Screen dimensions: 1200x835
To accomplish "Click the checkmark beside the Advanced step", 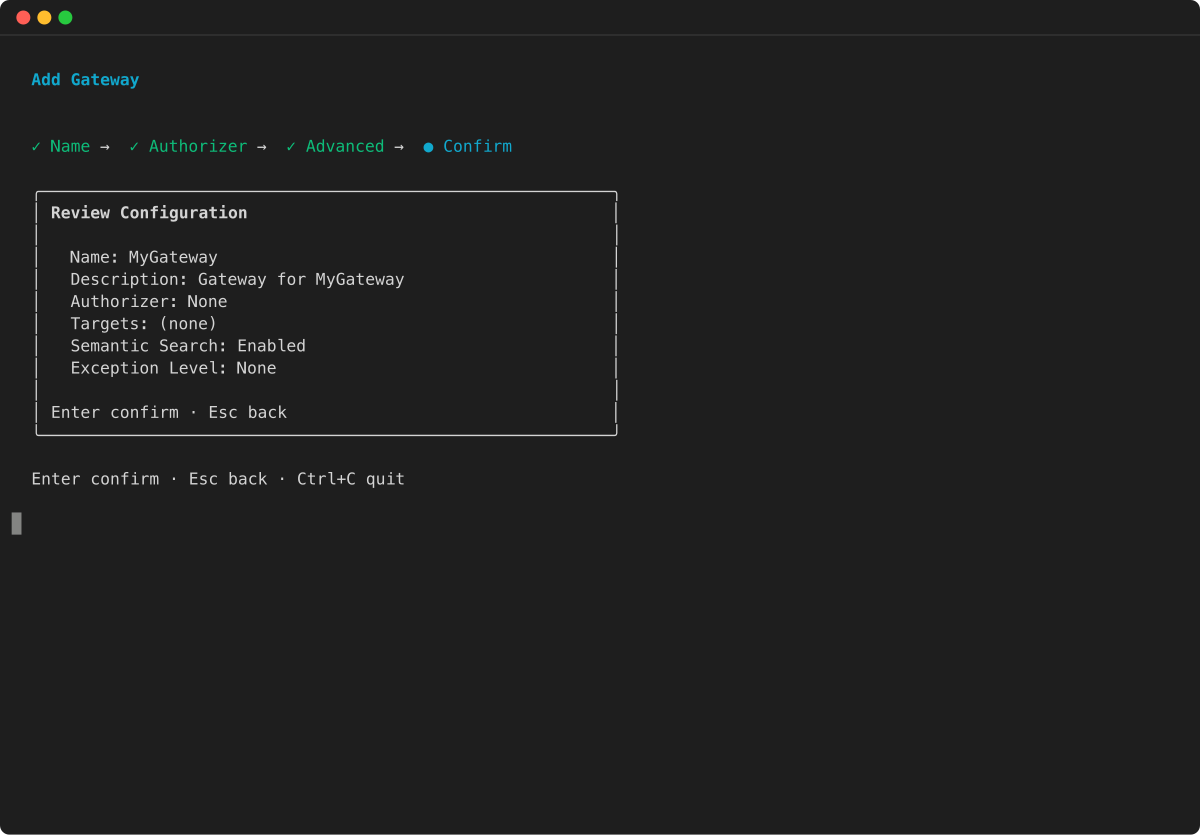I will [289, 146].
